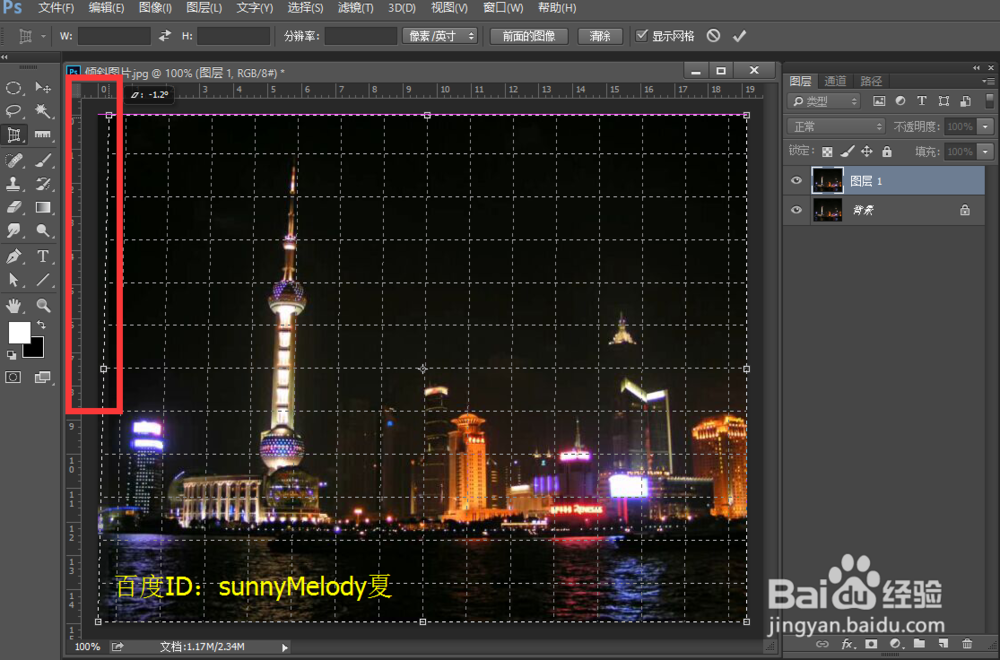Click the W width input field

[x=114, y=36]
